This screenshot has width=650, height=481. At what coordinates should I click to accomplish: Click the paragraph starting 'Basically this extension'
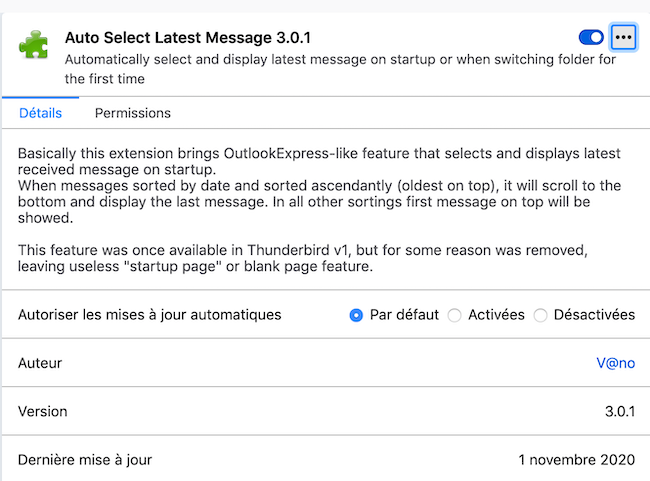(320, 162)
